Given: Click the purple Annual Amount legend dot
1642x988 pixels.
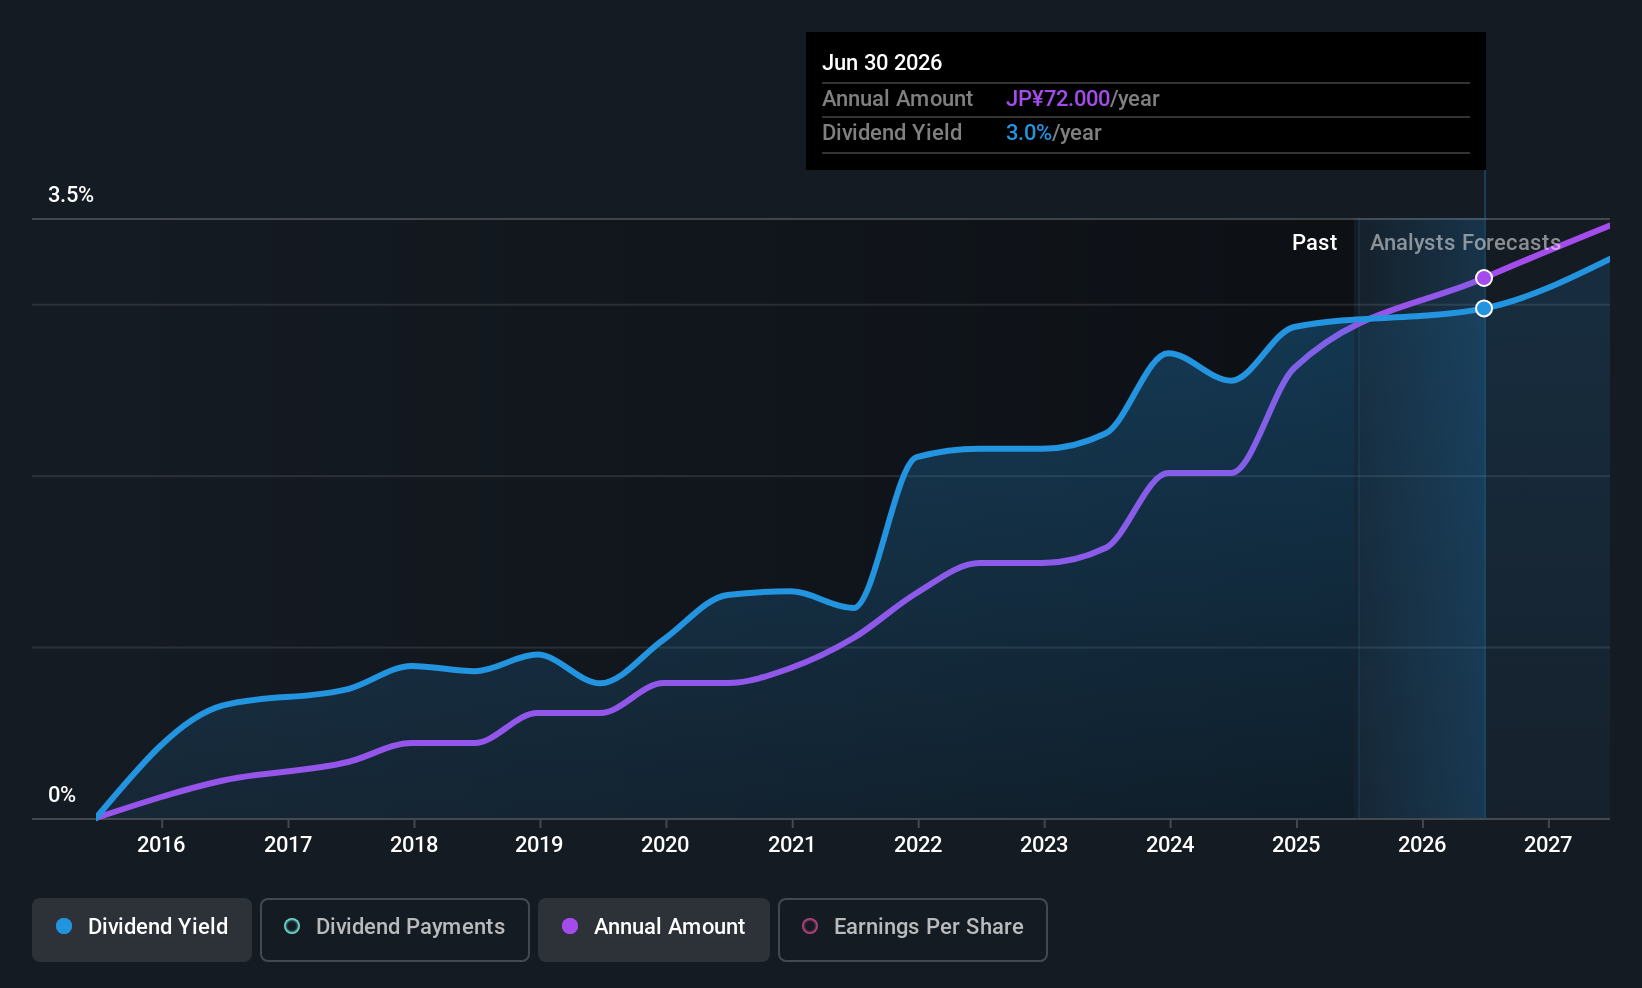Looking at the screenshot, I should tap(570, 926).
